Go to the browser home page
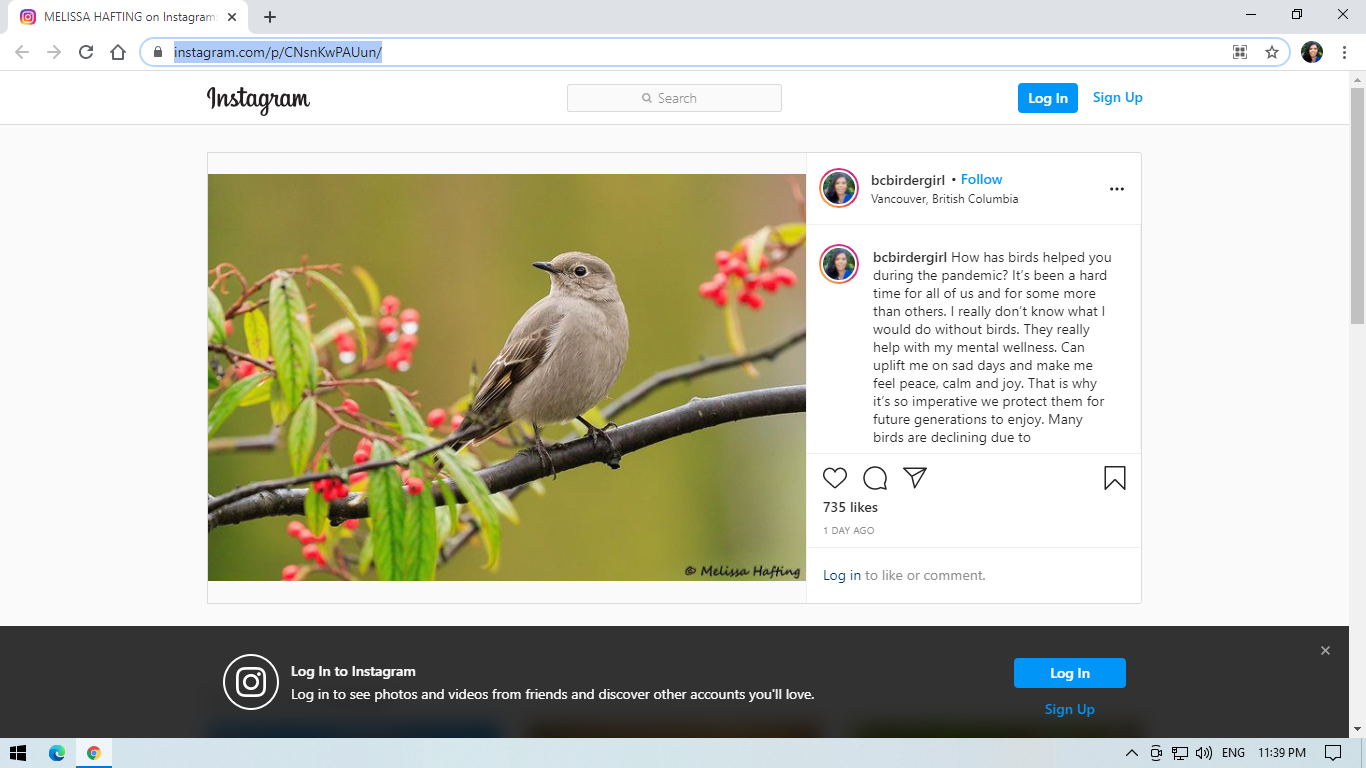This screenshot has height=768, width=1366. (118, 52)
